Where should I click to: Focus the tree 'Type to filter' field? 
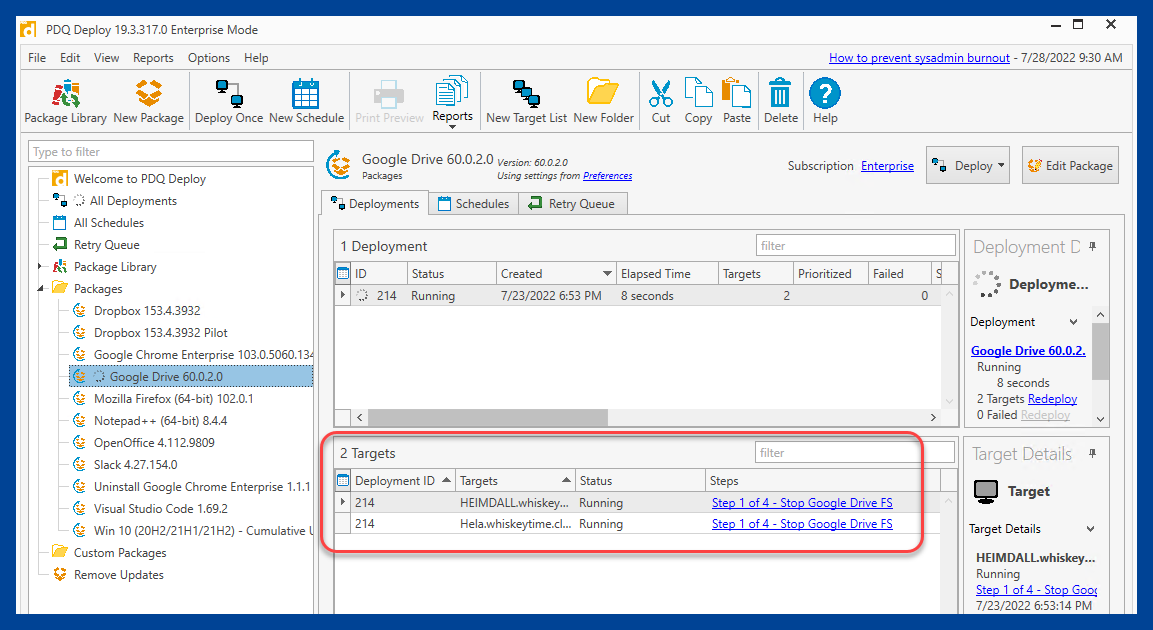pyautogui.click(x=171, y=151)
